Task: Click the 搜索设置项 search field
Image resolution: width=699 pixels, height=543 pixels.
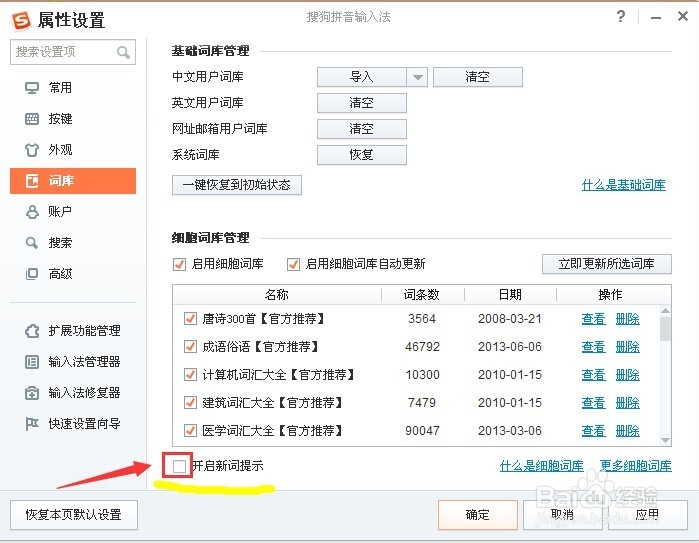Action: click(x=73, y=52)
